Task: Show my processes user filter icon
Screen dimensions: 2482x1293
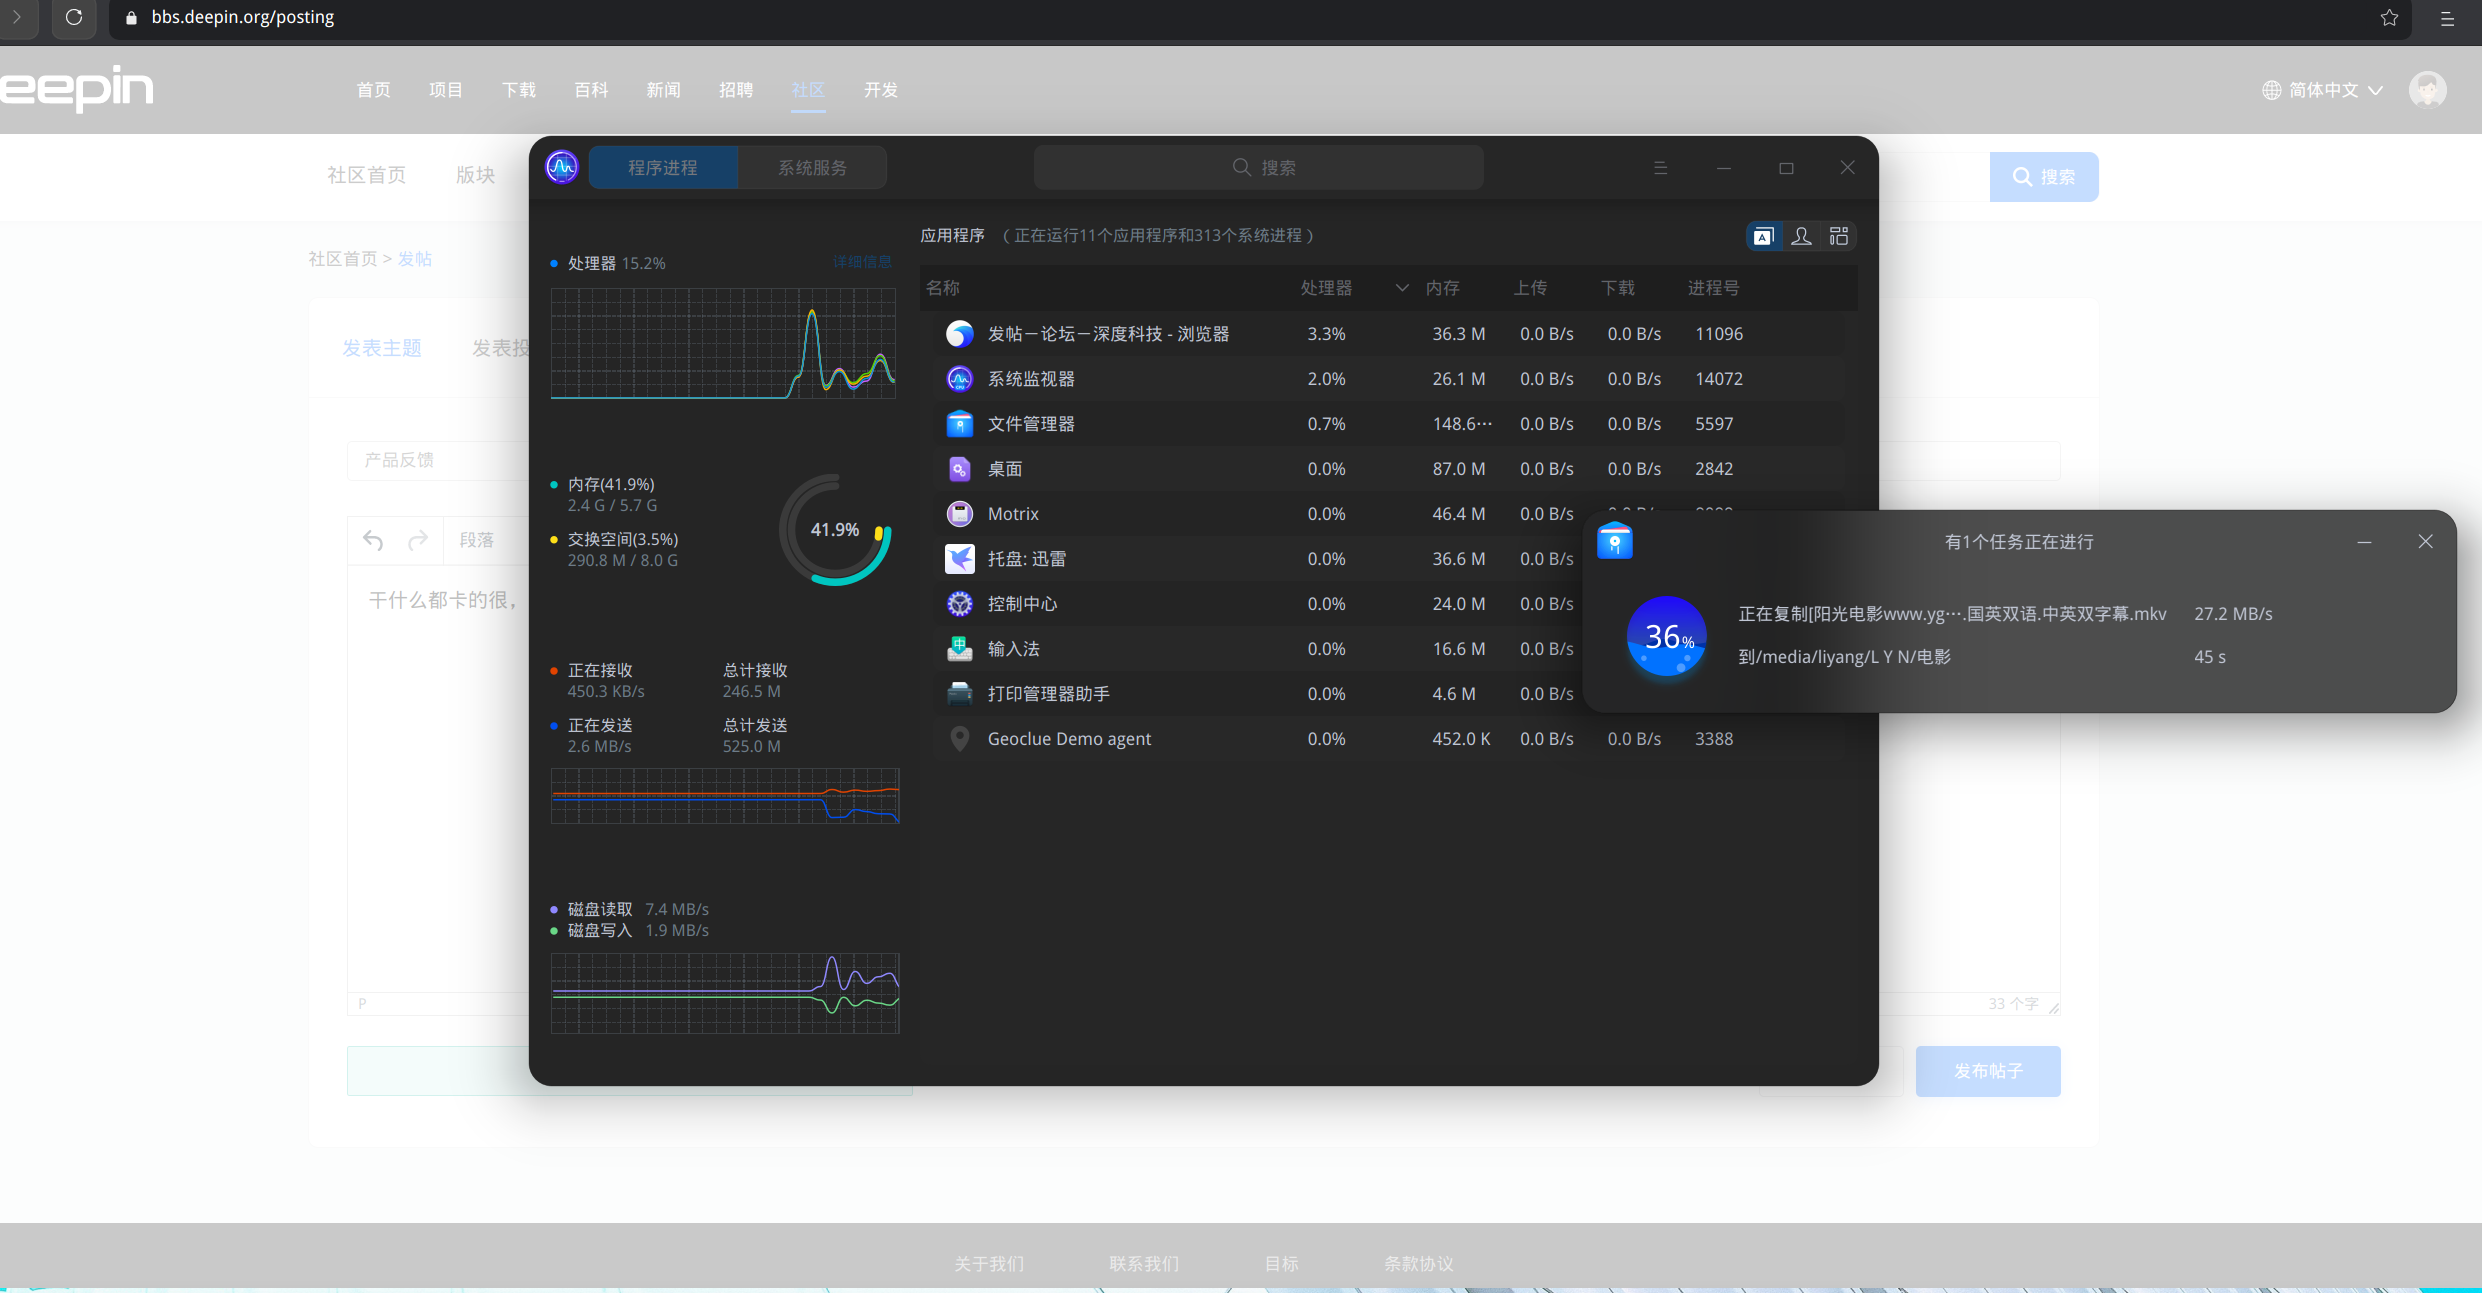Action: tap(1801, 236)
